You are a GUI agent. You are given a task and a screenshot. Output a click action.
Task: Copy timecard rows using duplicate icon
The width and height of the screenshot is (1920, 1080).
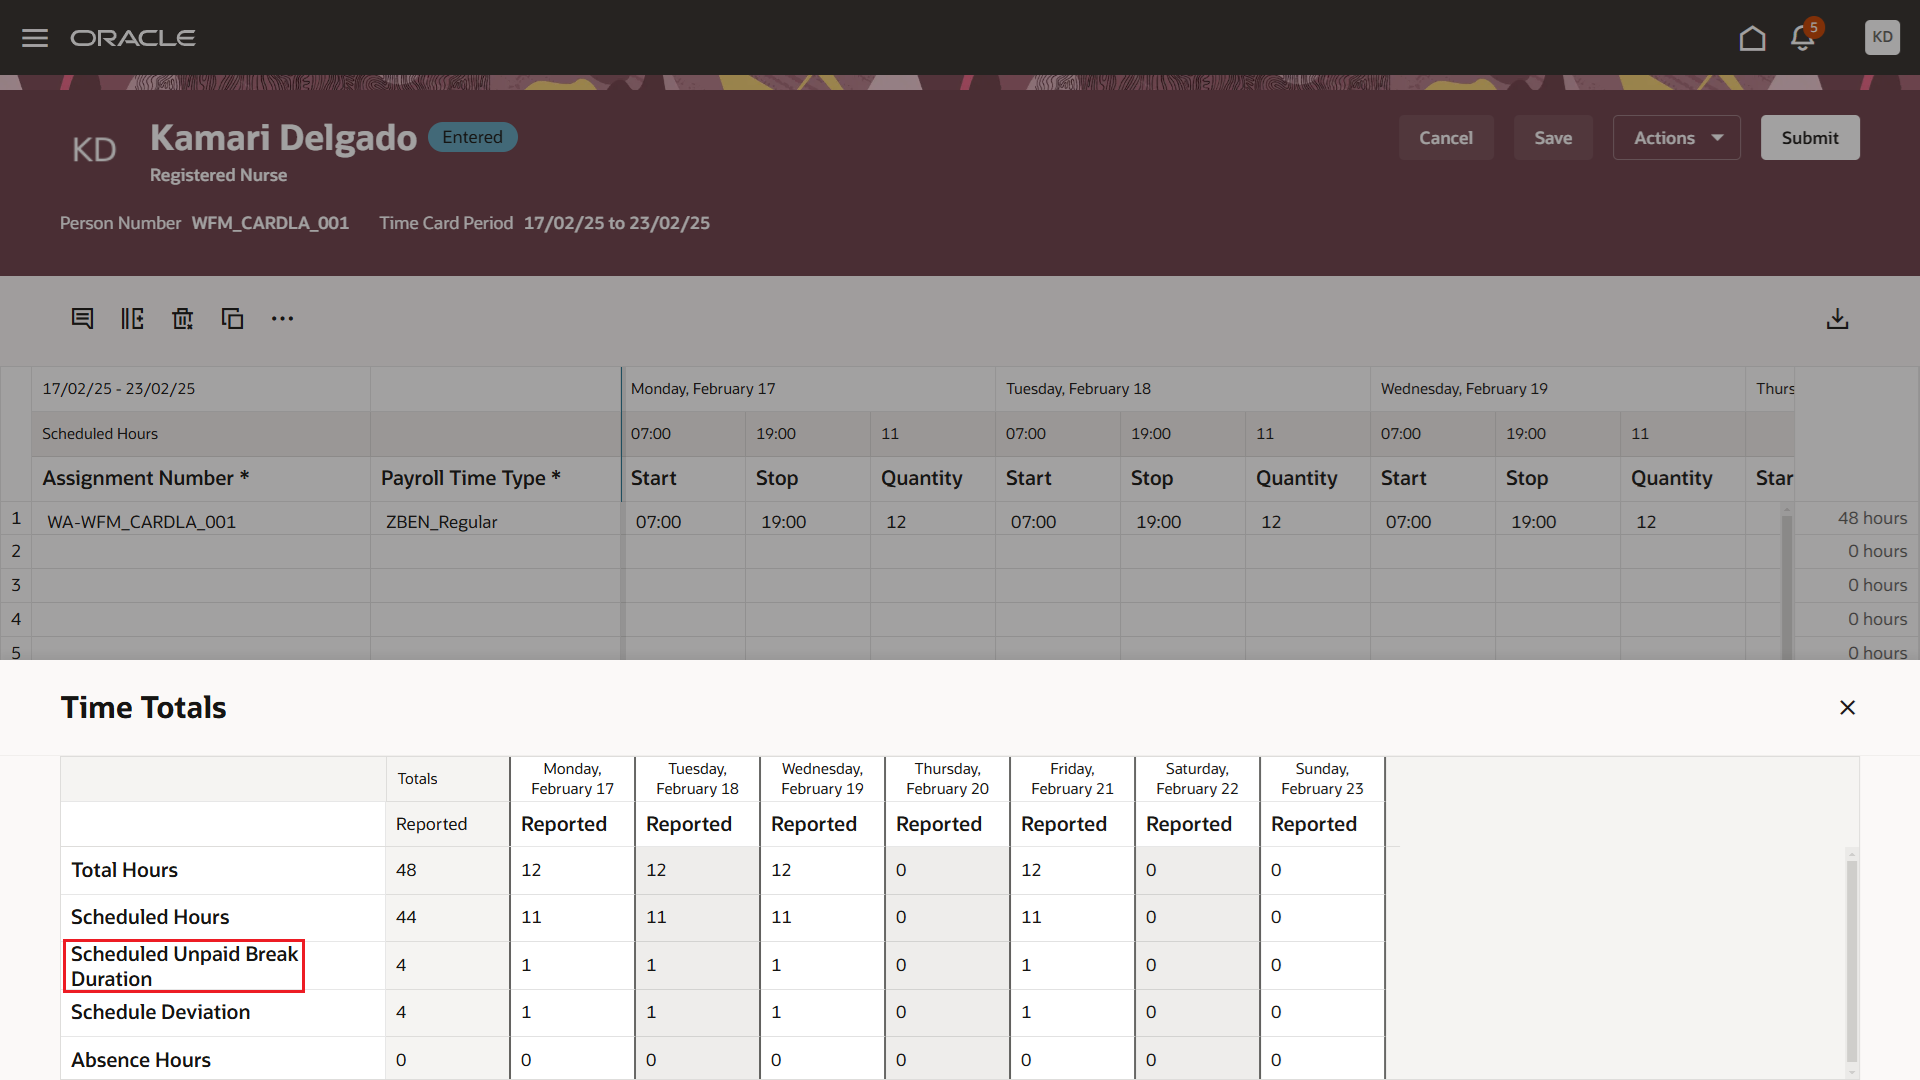coord(232,318)
